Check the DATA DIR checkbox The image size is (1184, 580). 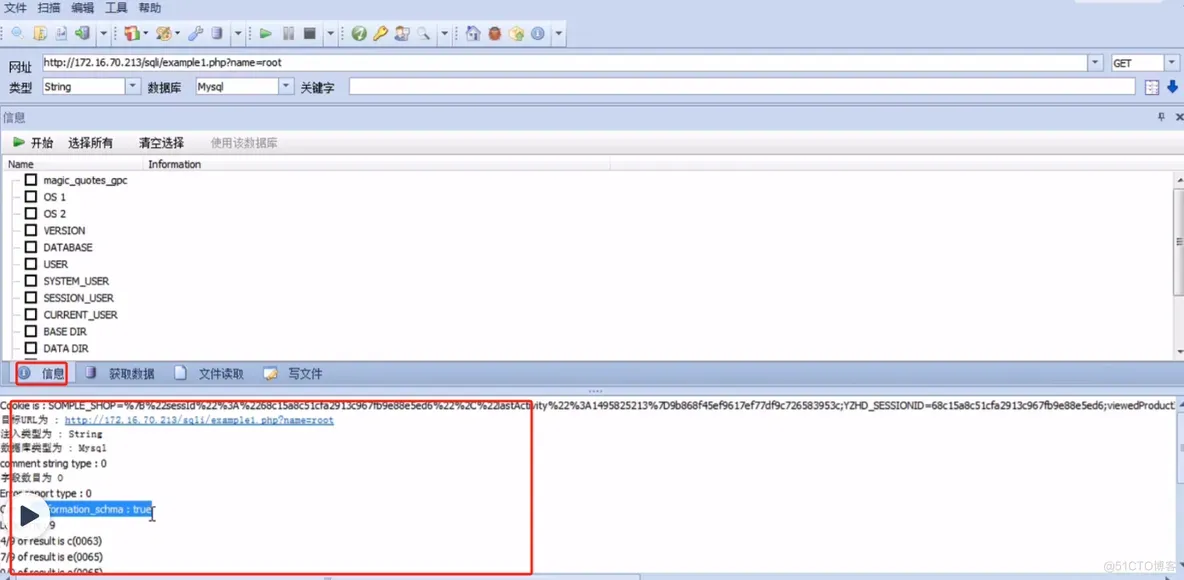coord(31,348)
